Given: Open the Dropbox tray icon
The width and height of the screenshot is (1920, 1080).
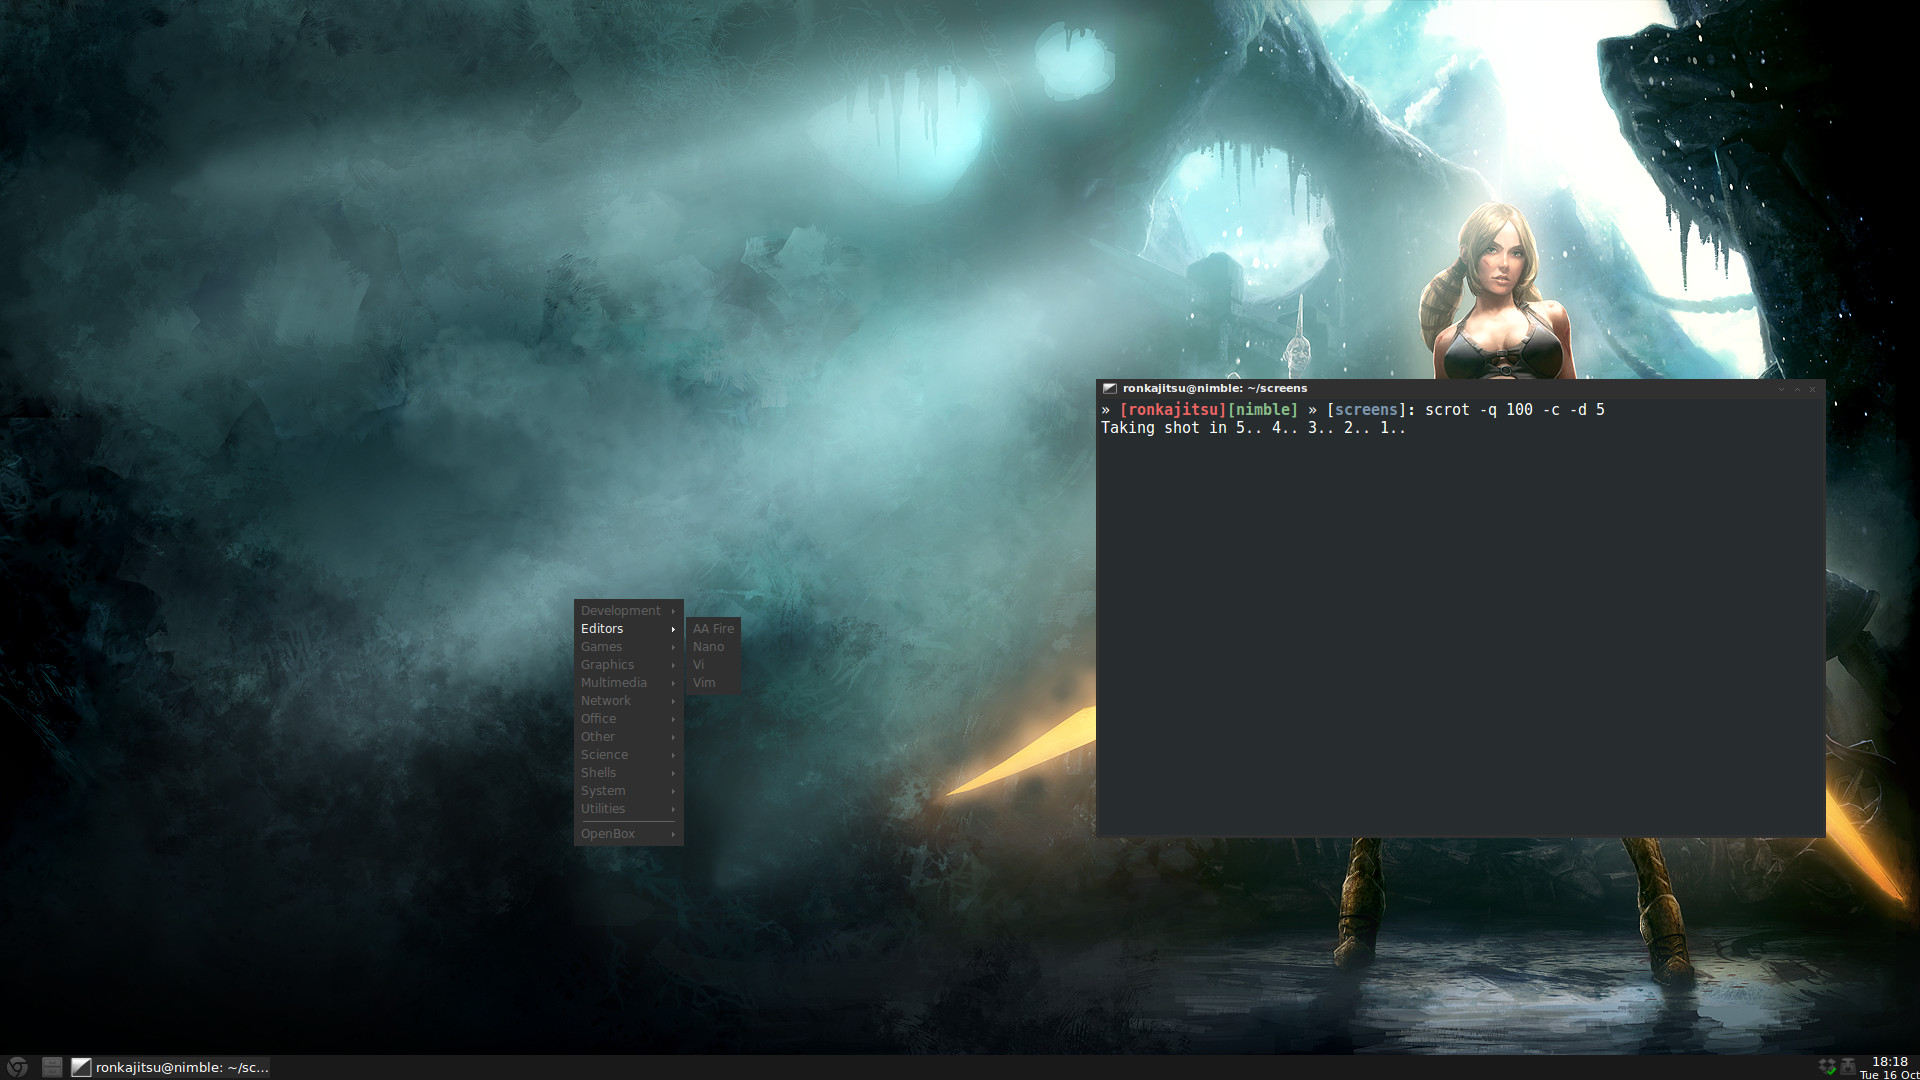Looking at the screenshot, I should point(1827,1067).
